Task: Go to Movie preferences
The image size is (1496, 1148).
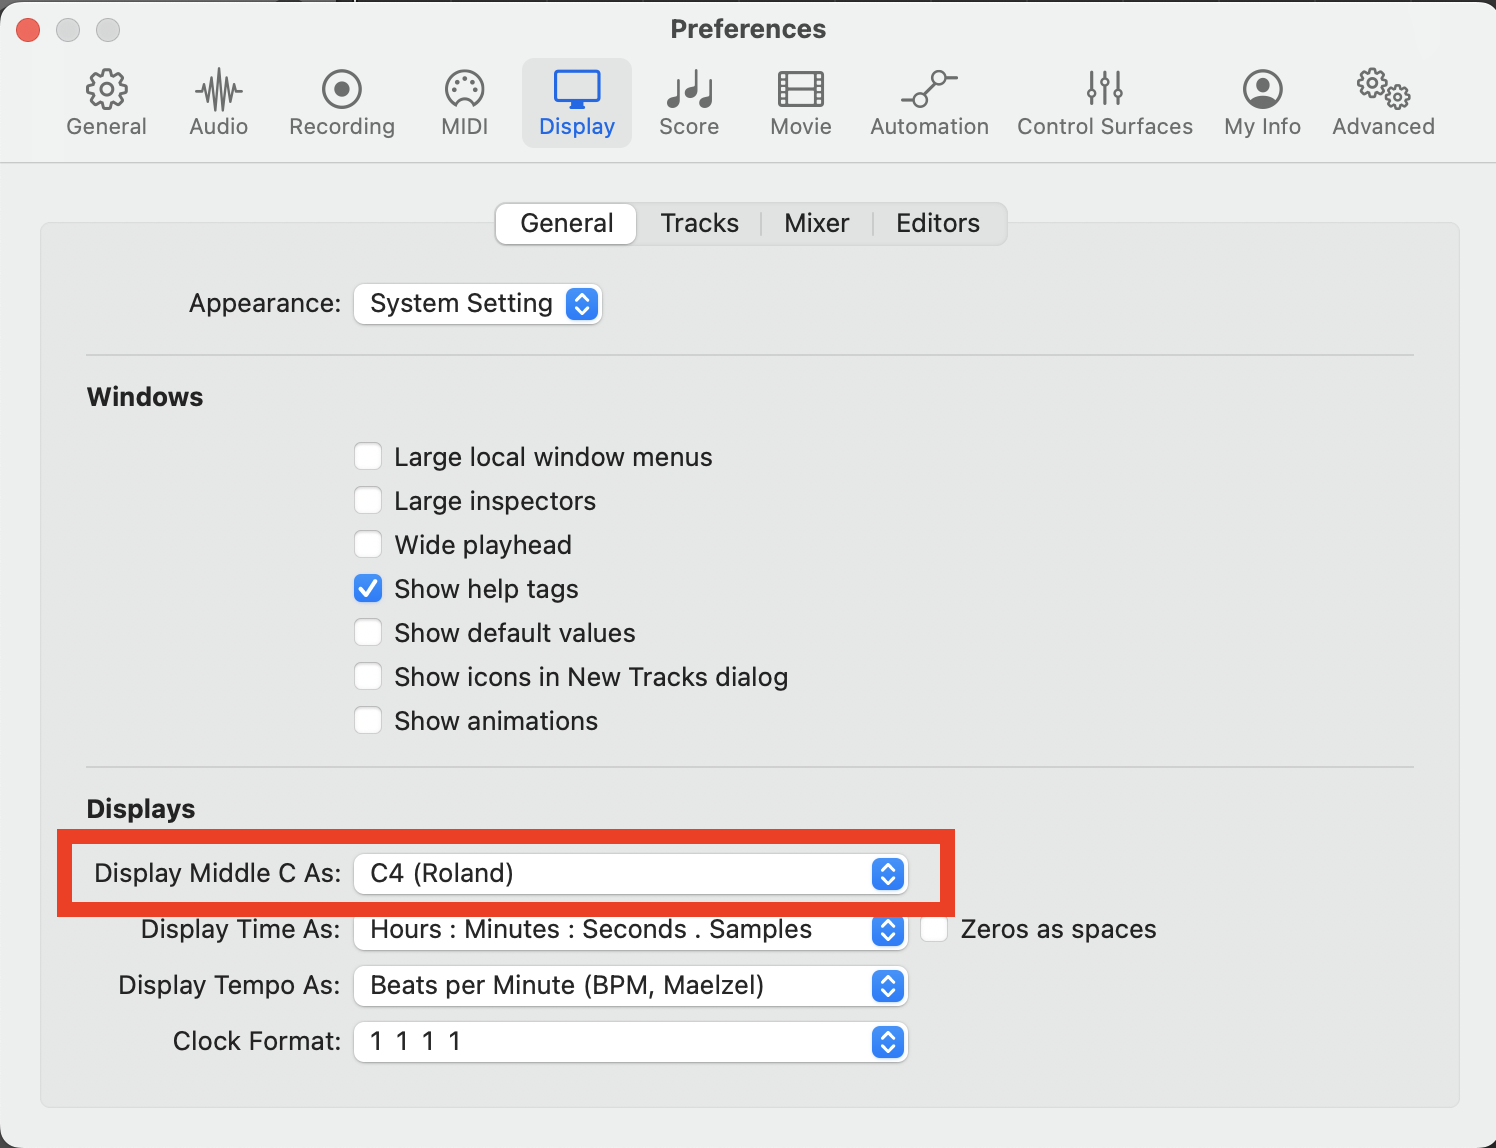Action: (800, 103)
